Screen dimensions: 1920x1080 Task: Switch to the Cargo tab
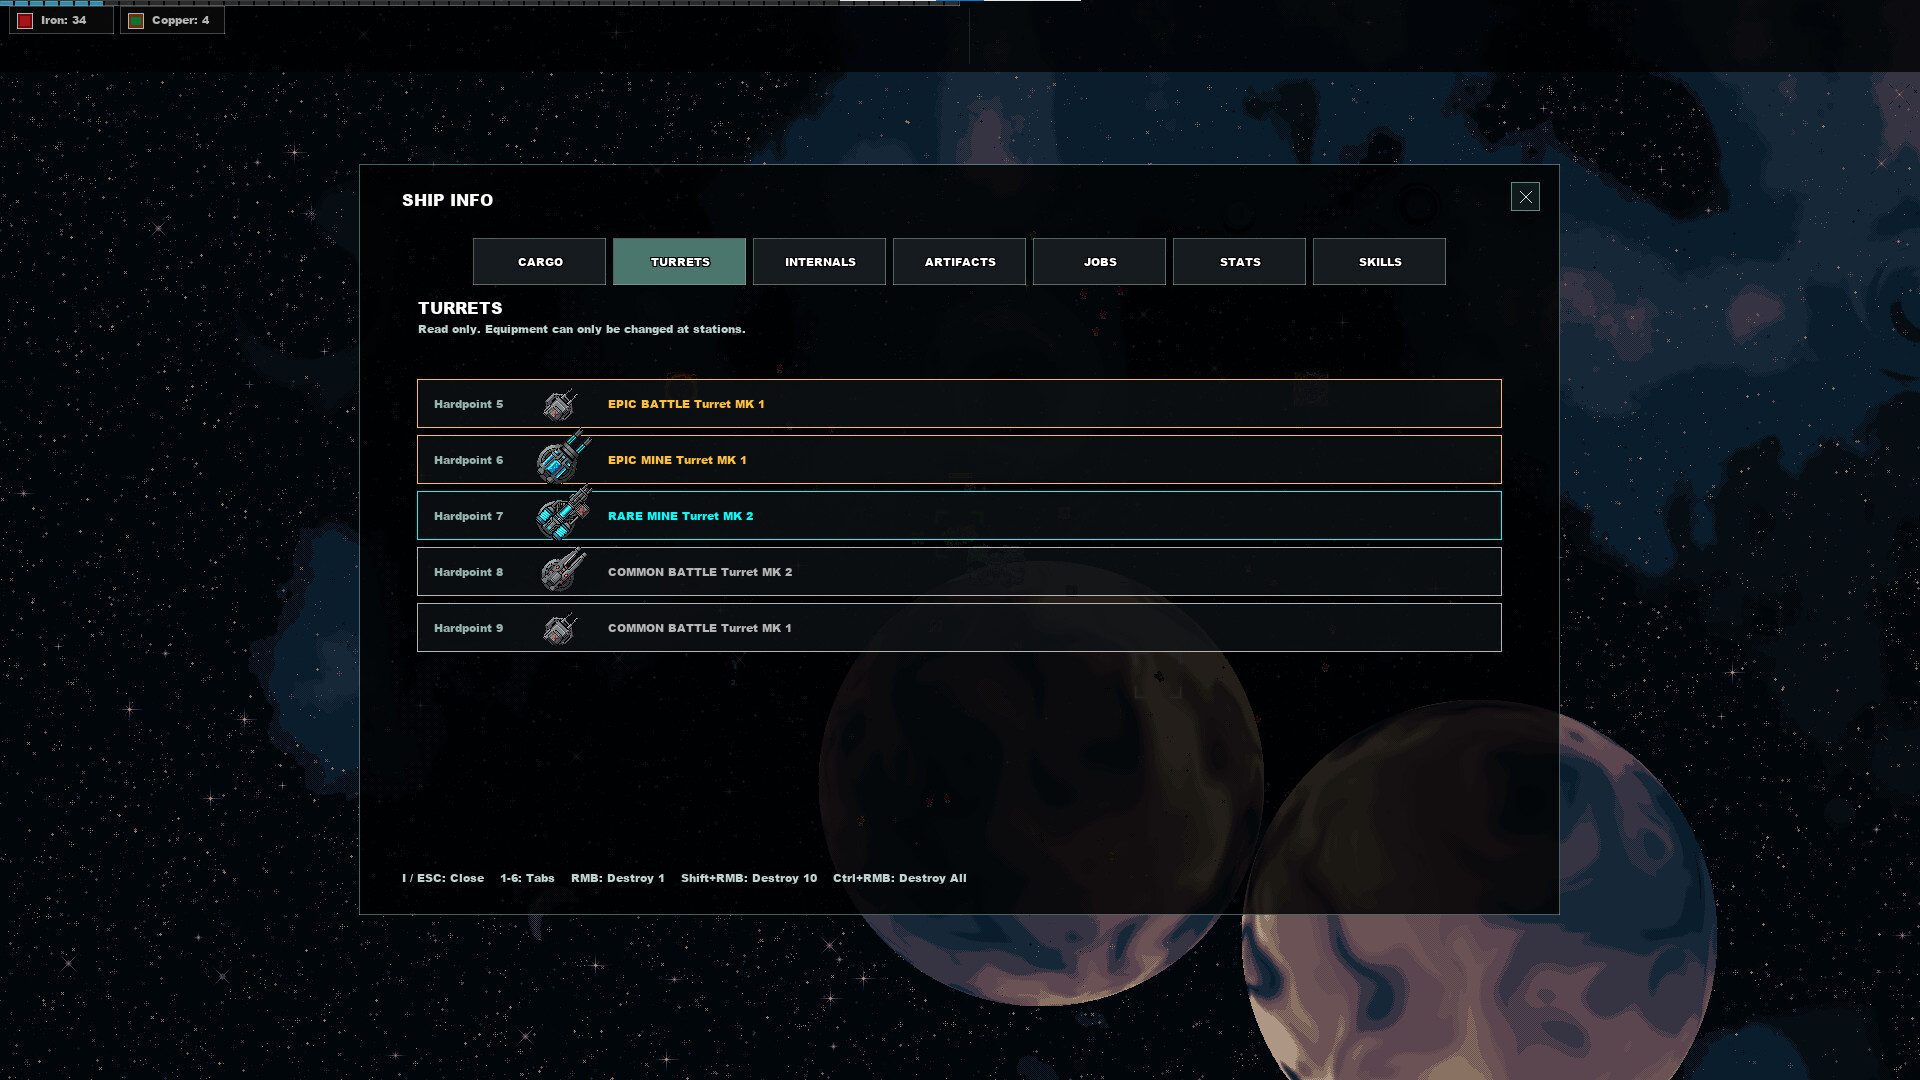pos(539,261)
